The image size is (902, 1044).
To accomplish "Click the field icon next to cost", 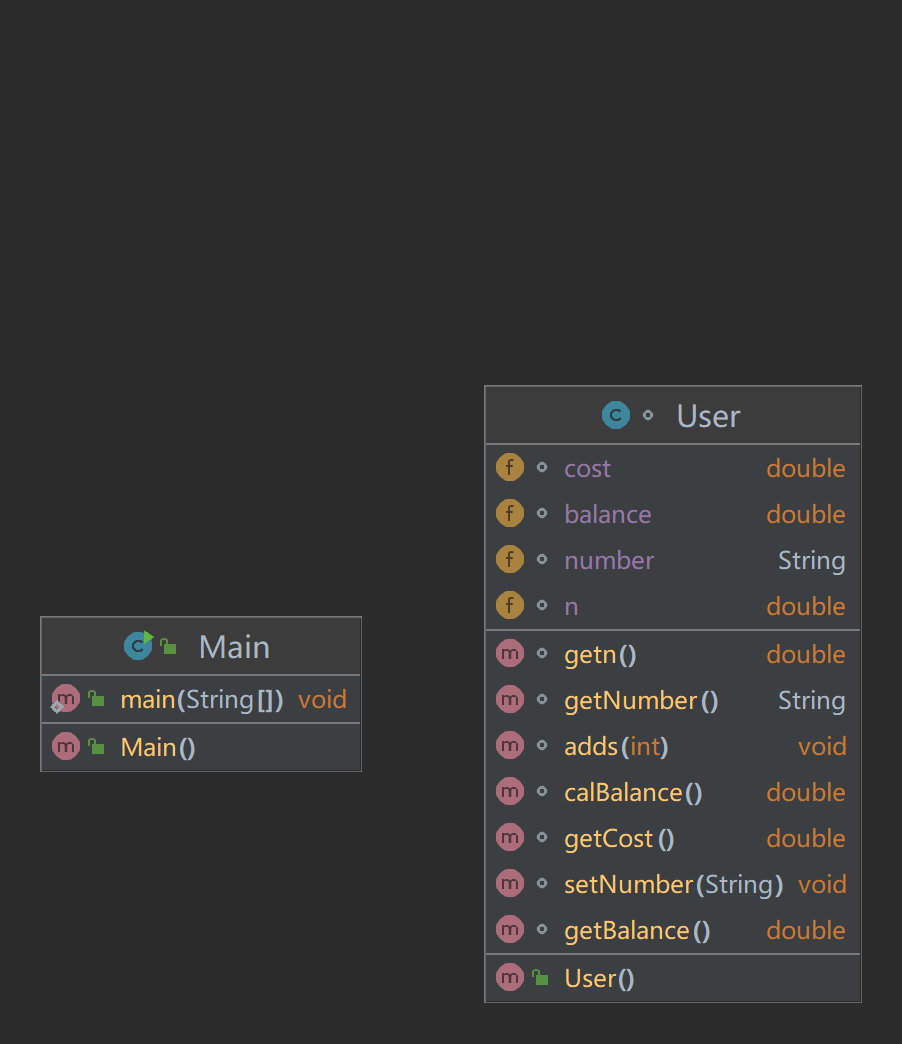I will pyautogui.click(x=510, y=468).
